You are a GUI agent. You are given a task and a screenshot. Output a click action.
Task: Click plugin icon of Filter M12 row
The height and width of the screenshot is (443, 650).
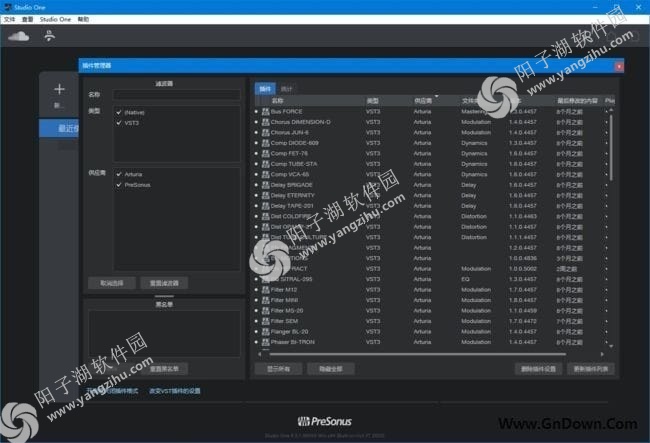click(266, 290)
